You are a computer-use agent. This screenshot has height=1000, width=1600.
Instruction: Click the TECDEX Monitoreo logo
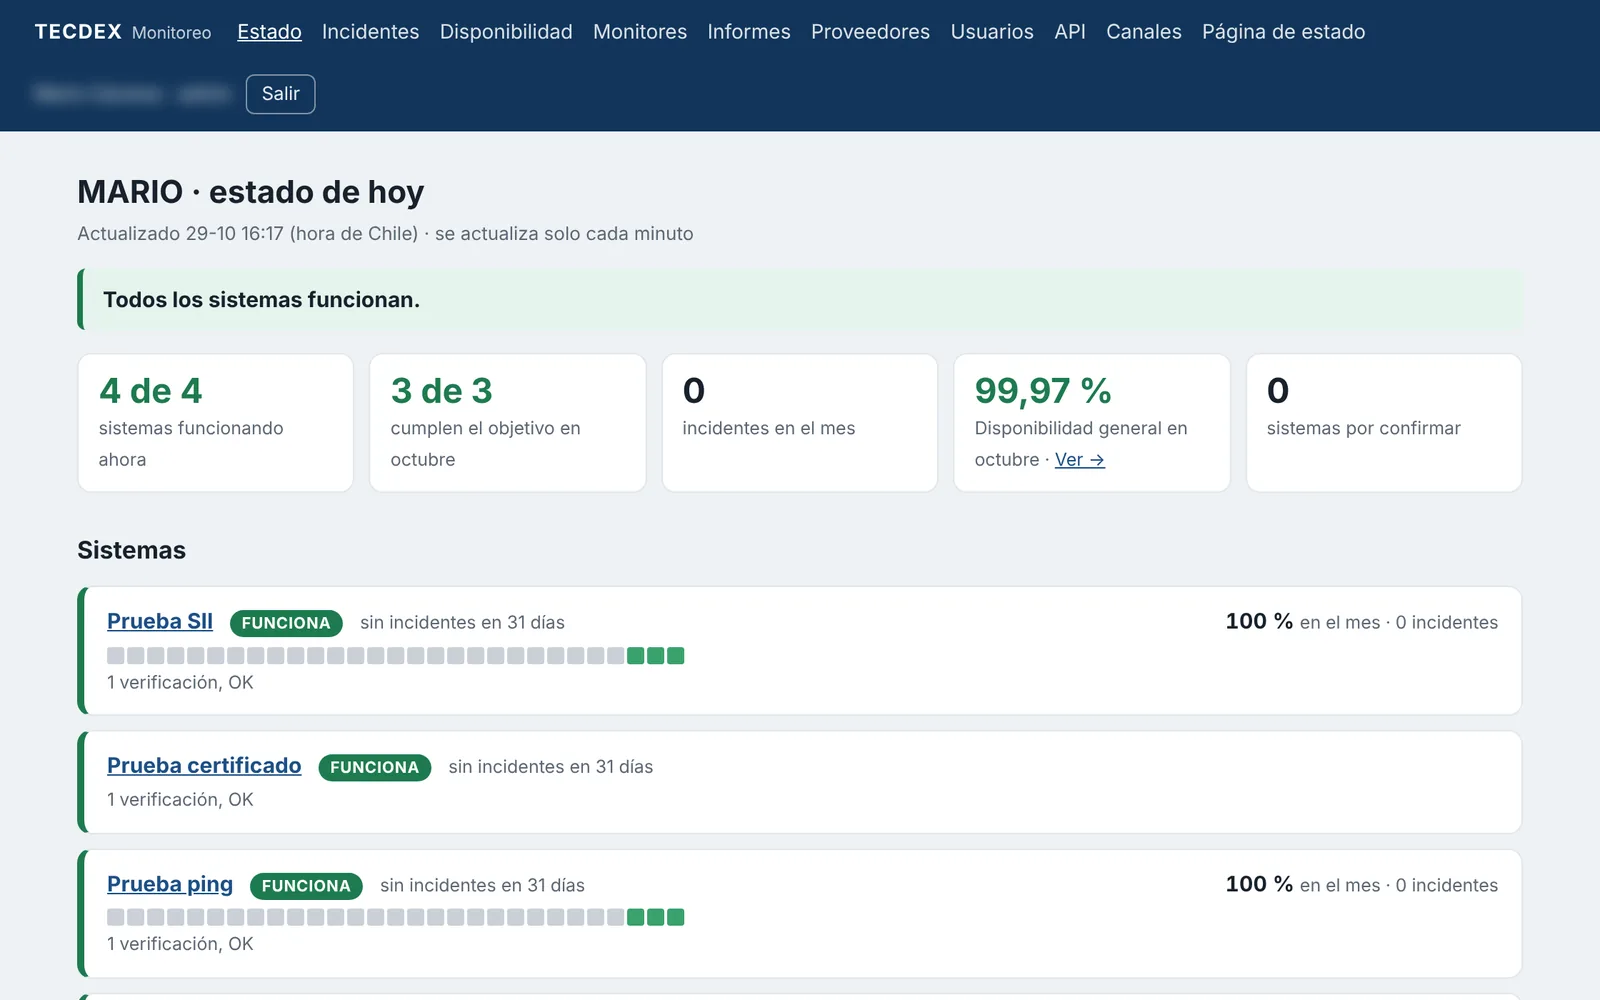[x=123, y=32]
